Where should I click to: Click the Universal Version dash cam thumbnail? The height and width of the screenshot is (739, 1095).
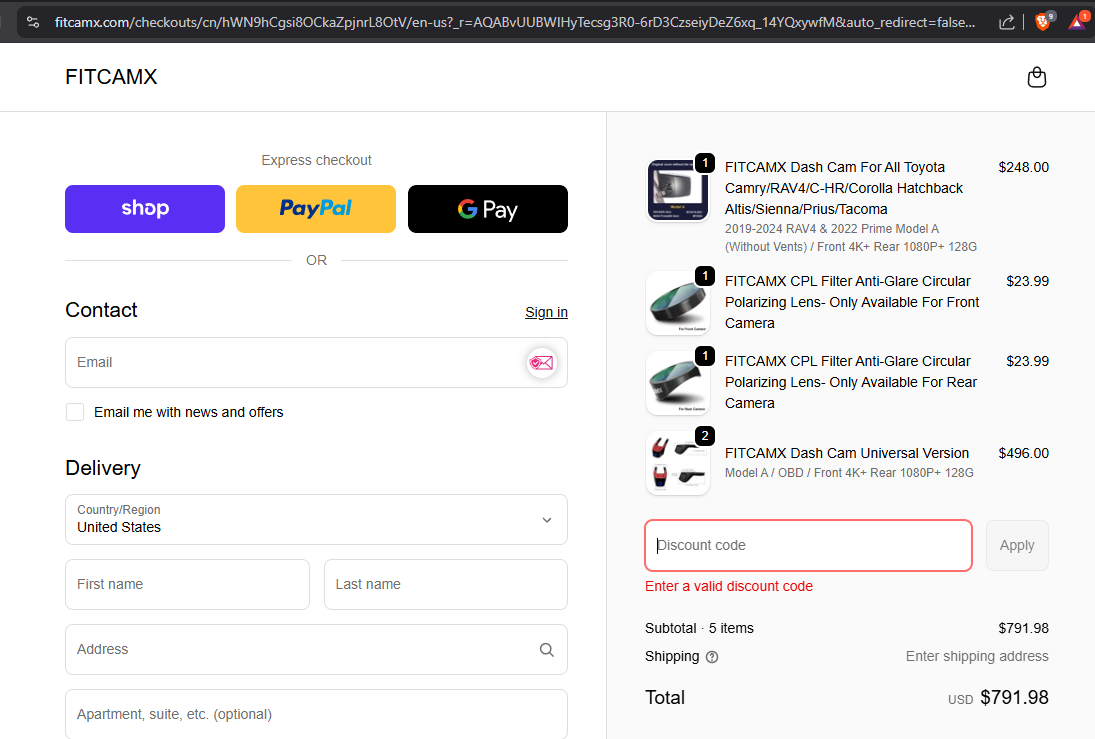pos(678,463)
